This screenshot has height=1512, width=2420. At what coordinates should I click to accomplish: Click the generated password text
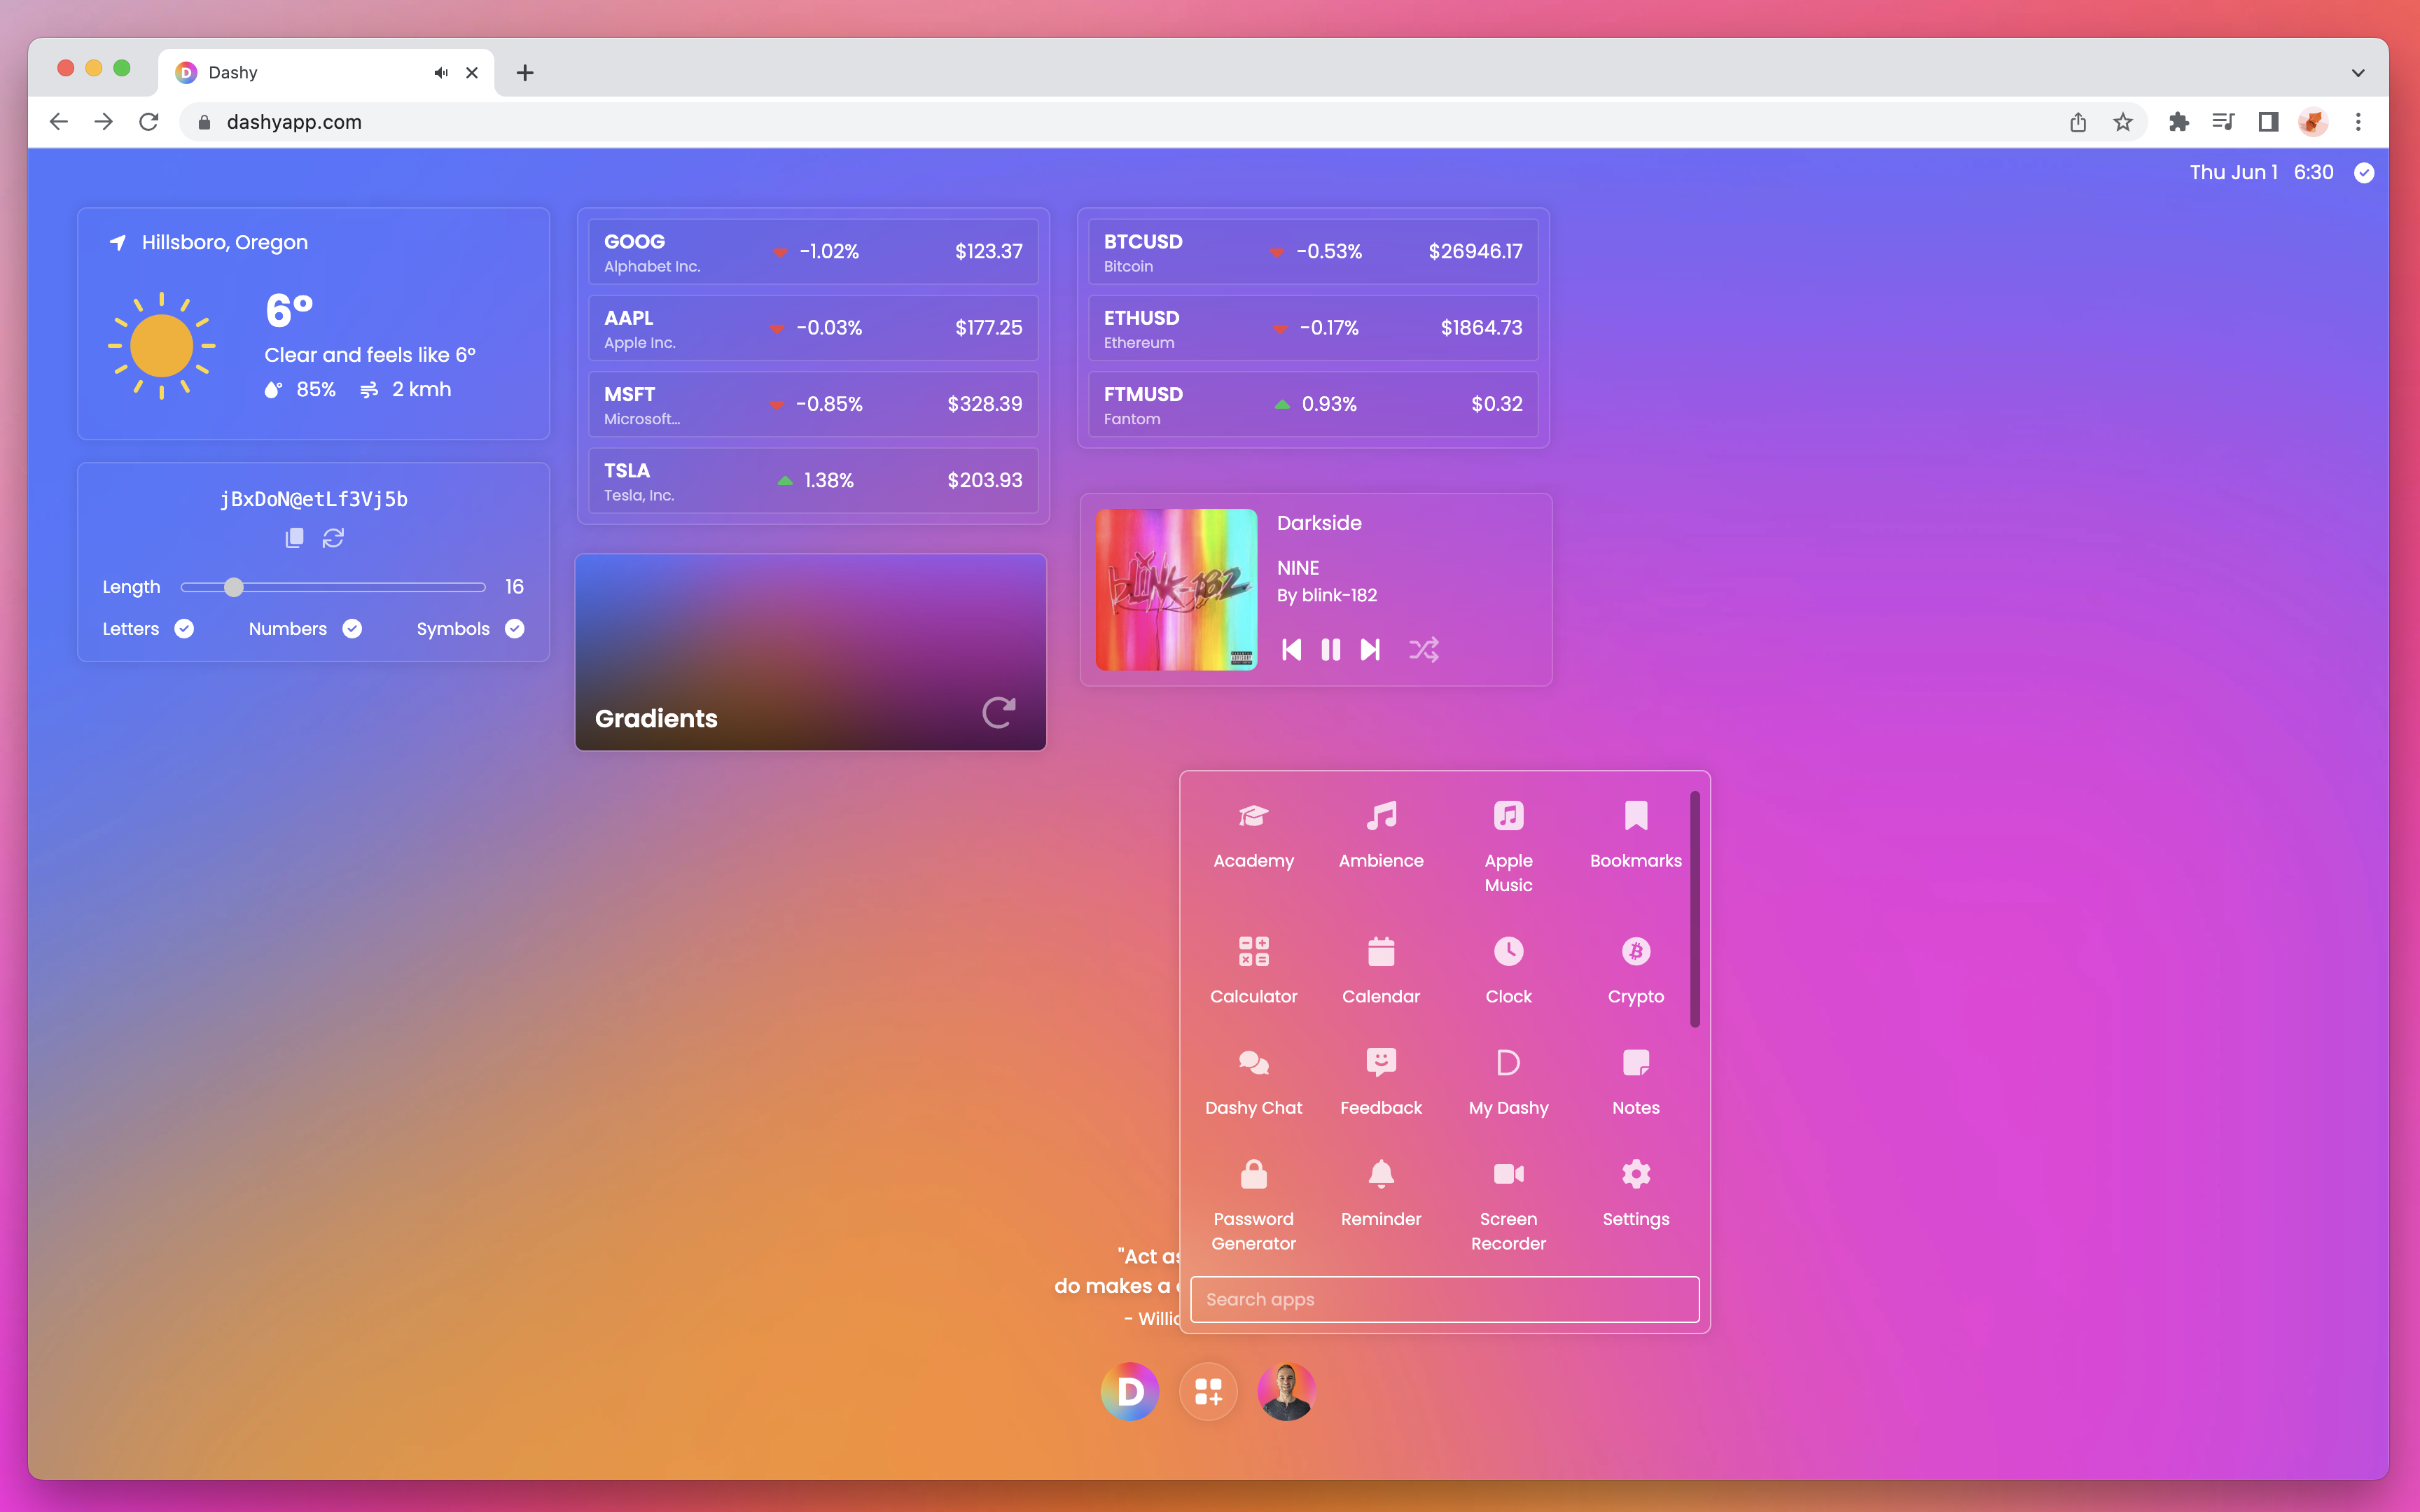click(x=314, y=499)
